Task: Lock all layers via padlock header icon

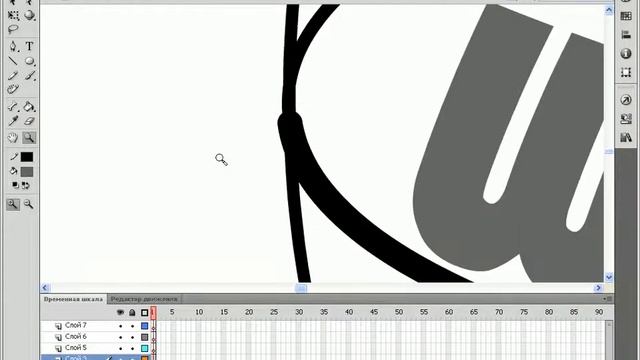Action: pyautogui.click(x=132, y=313)
